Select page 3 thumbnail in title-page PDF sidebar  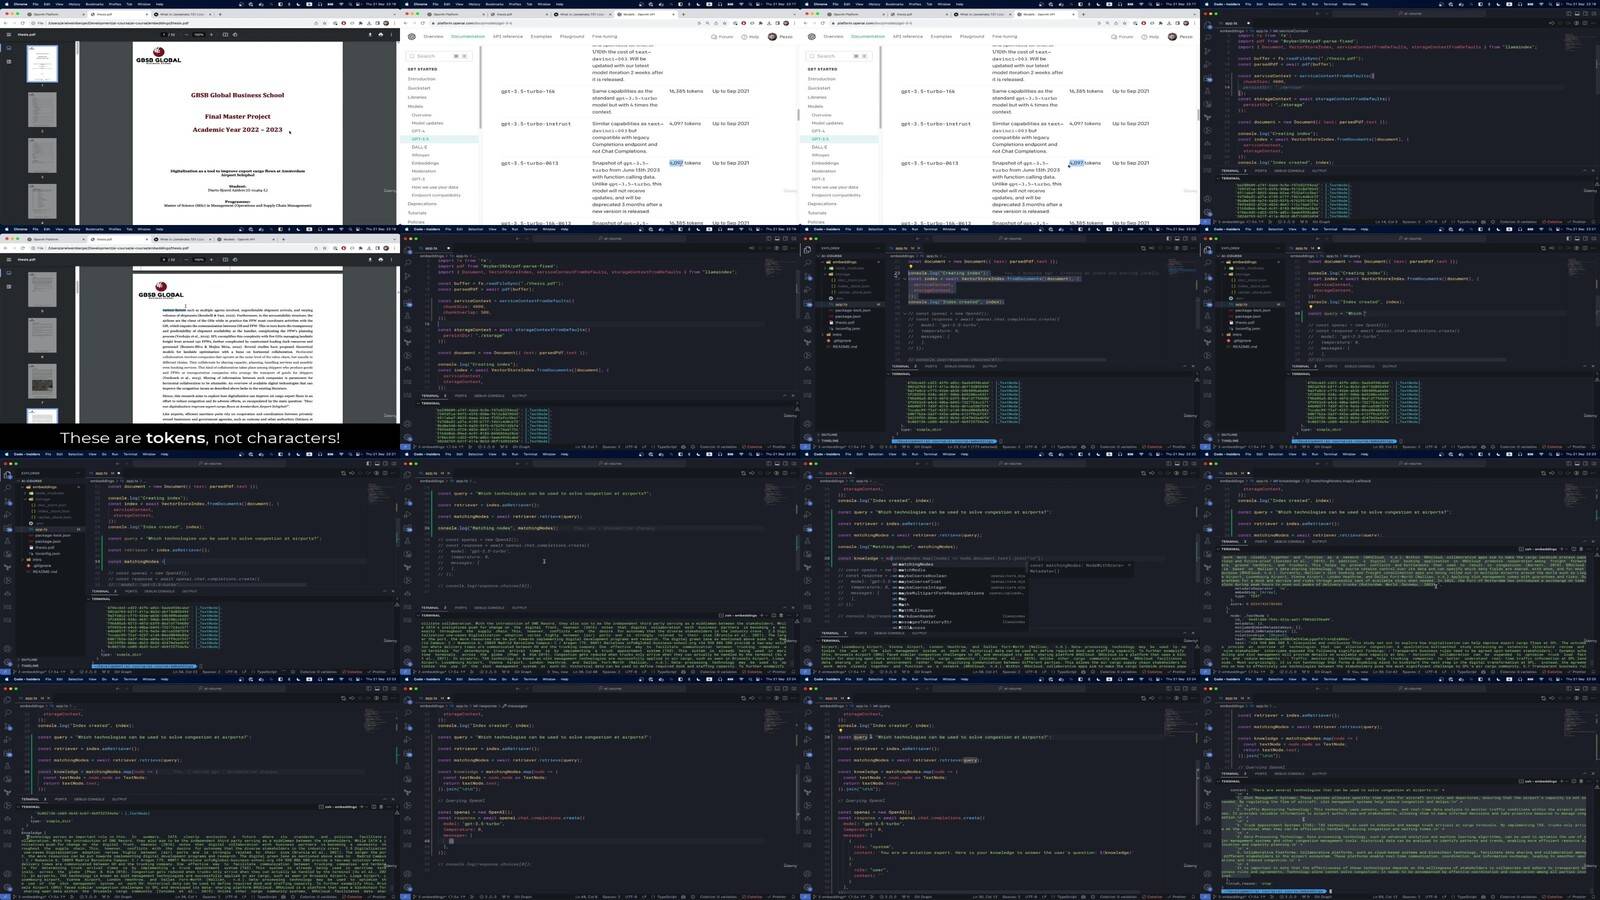pos(42,156)
